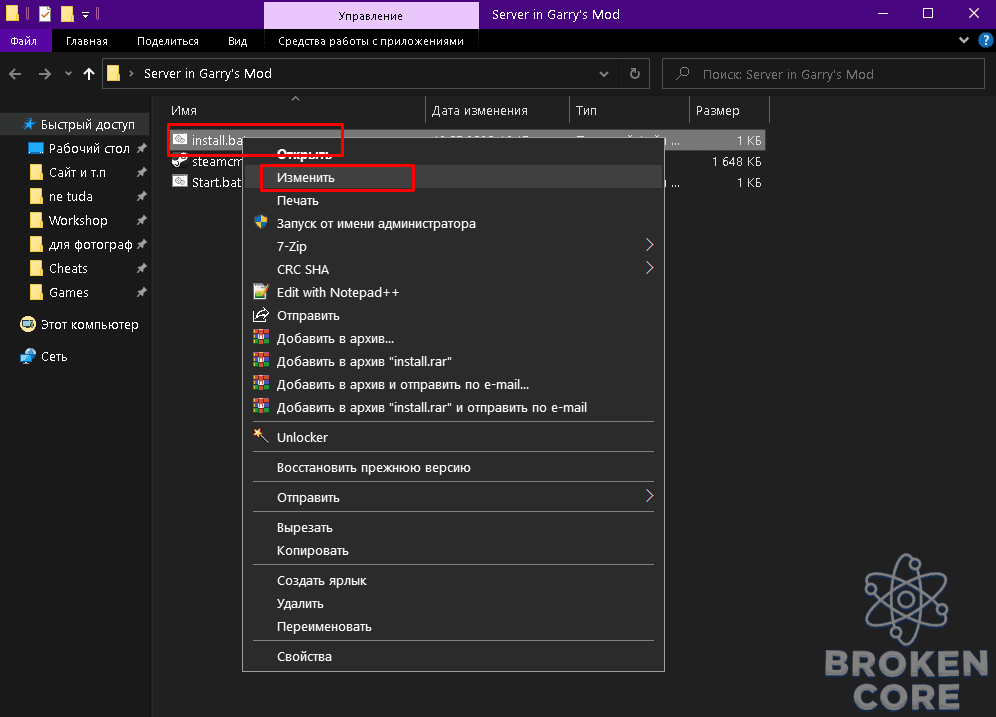Image resolution: width=996 pixels, height=717 pixels.
Task: Refresh the folder using the refresh icon
Action: point(635,74)
